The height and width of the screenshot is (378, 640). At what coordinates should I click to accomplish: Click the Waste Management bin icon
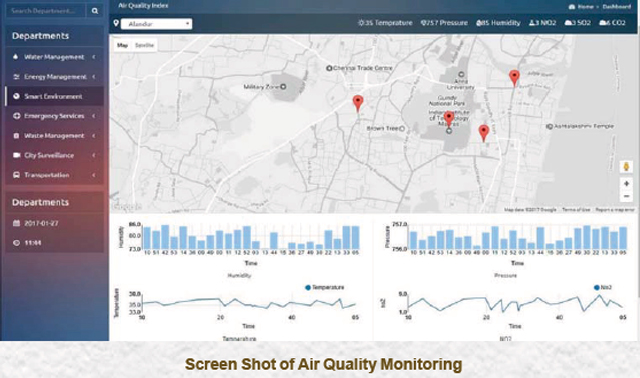(16, 136)
